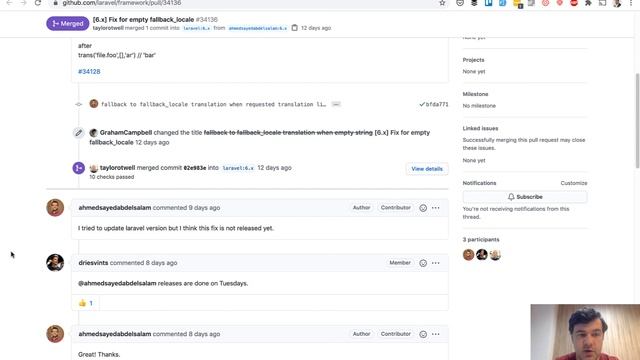This screenshot has width=640, height=360.
Task: Click @ahmedsayedabdelsalam mention in driesvints comment
Action: point(117,283)
